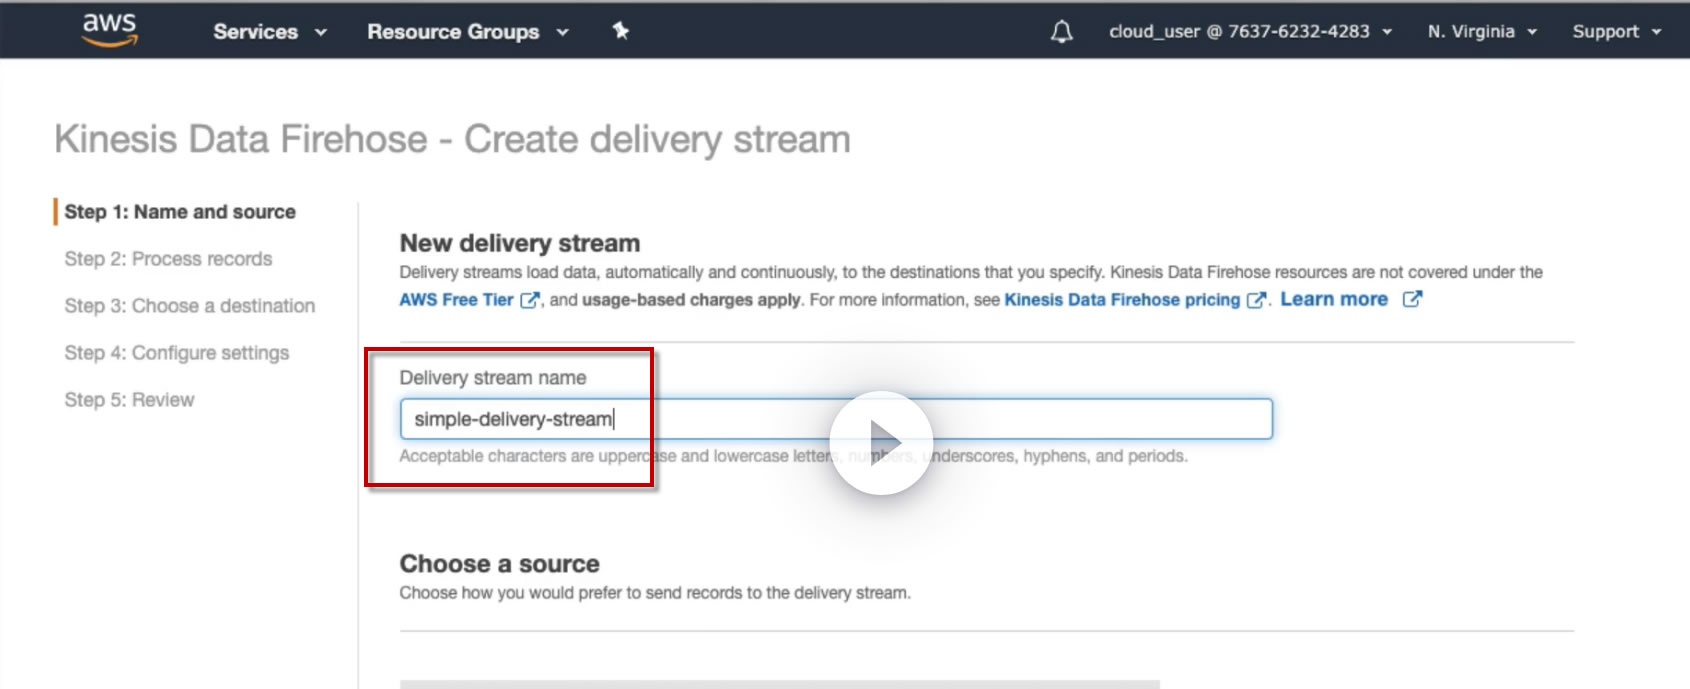The image size is (1690, 689).
Task: Go to Step 4: Configure settings
Action: coord(177,353)
